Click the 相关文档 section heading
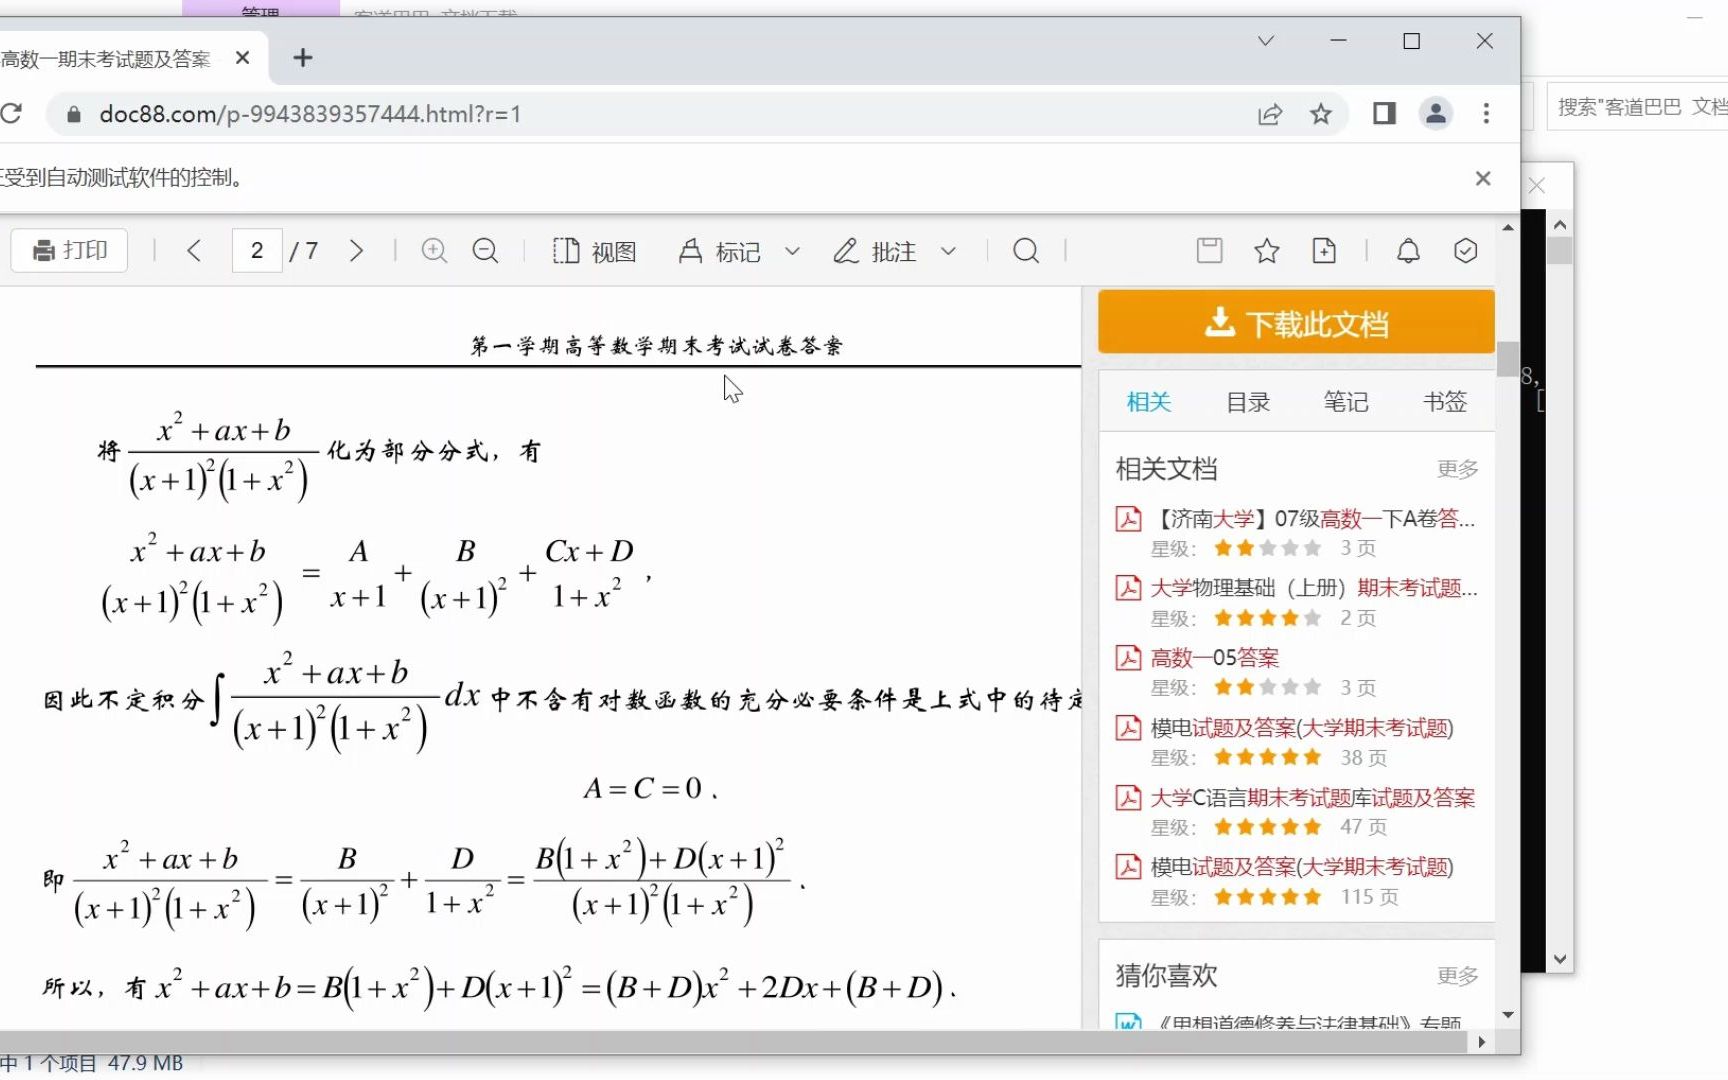The height and width of the screenshot is (1080, 1728). pos(1166,469)
